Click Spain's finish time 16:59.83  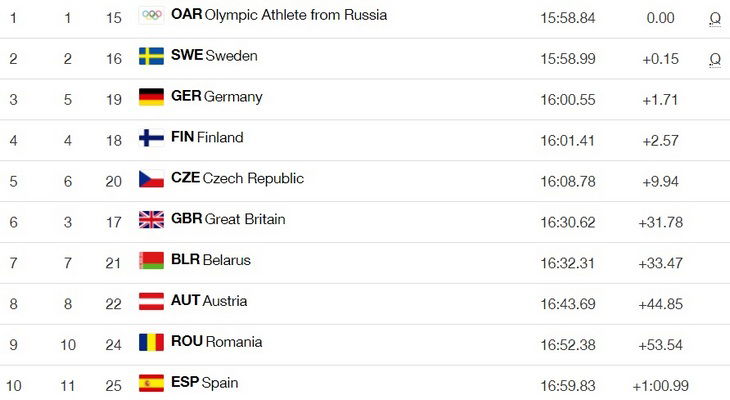point(568,386)
